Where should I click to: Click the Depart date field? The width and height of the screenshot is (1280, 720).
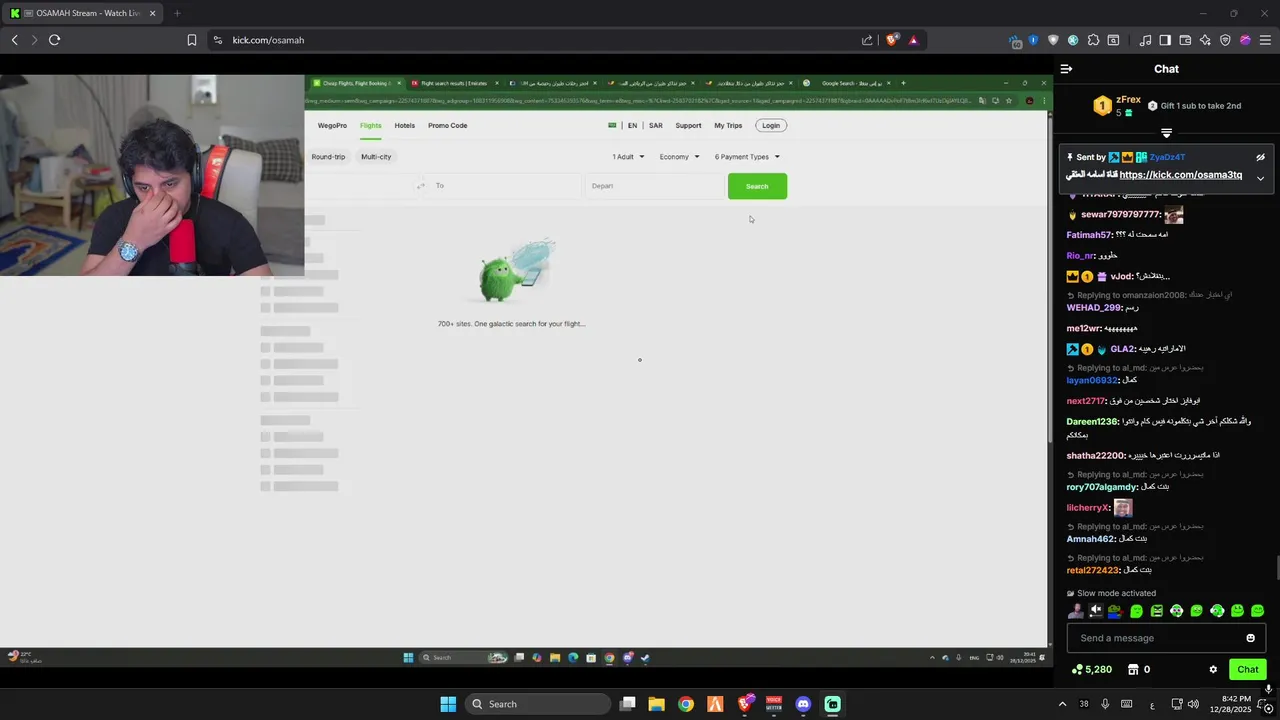(x=654, y=186)
